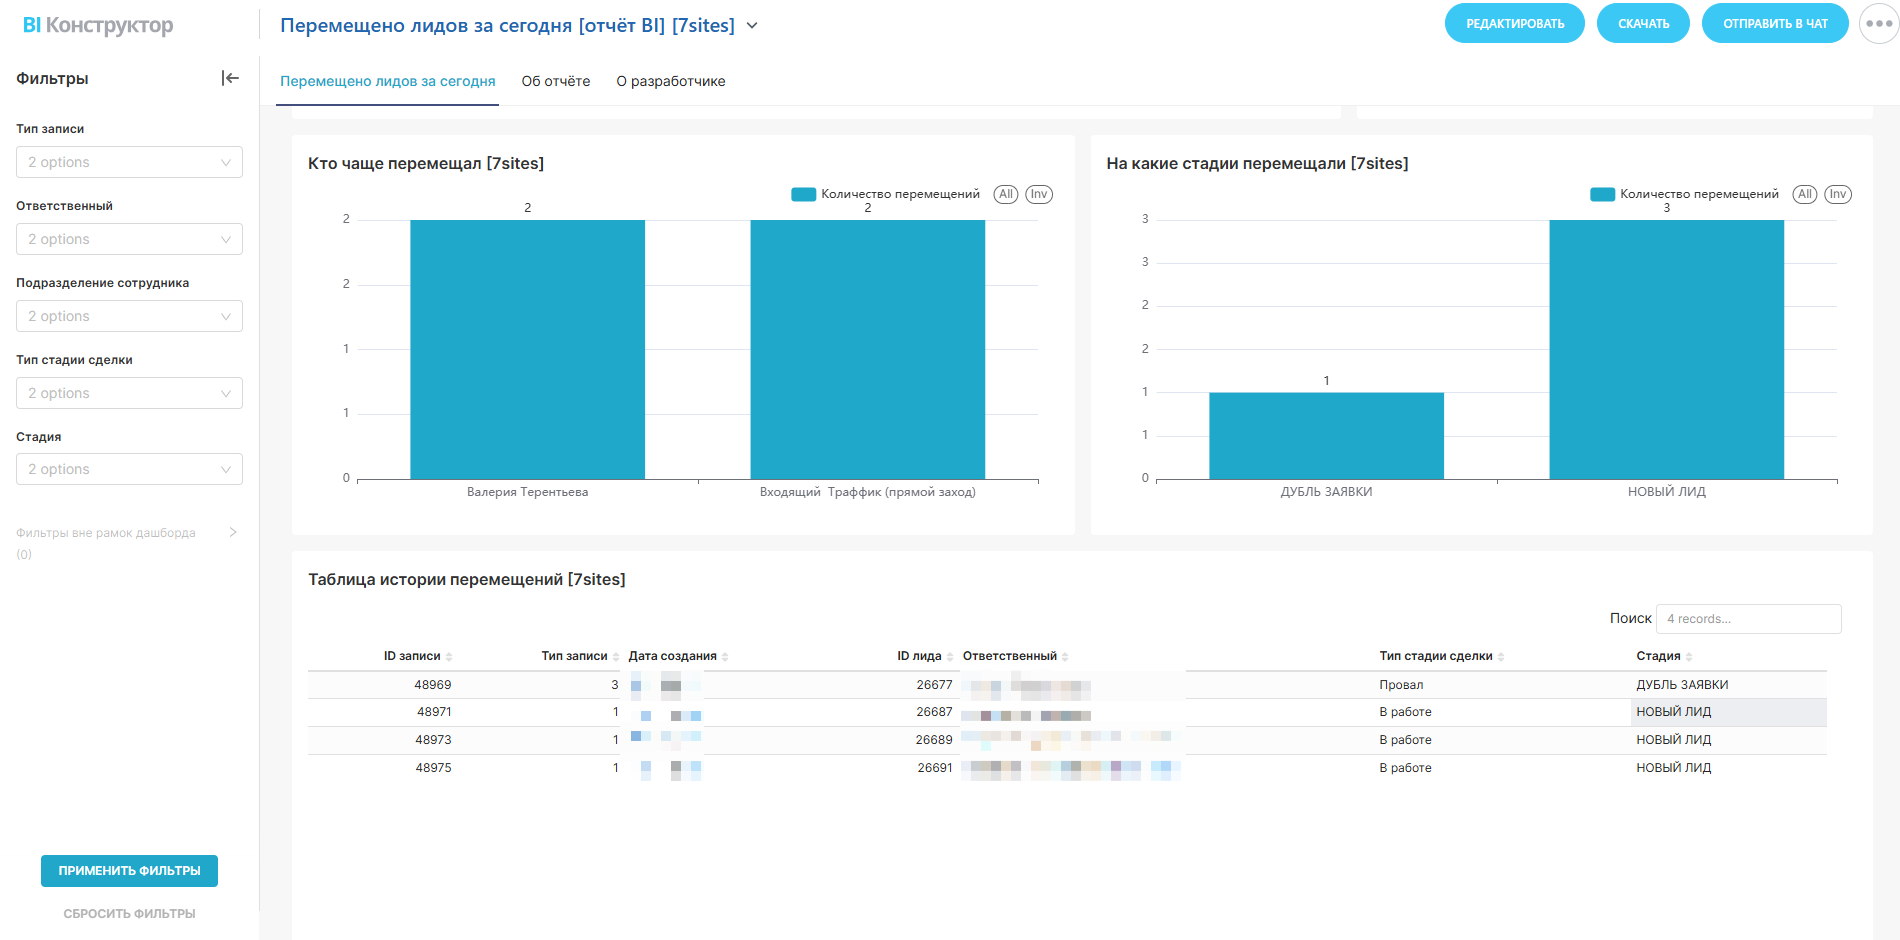The image size is (1900, 940).
Task: Switch to the Об отчёте tab
Action: (555, 81)
